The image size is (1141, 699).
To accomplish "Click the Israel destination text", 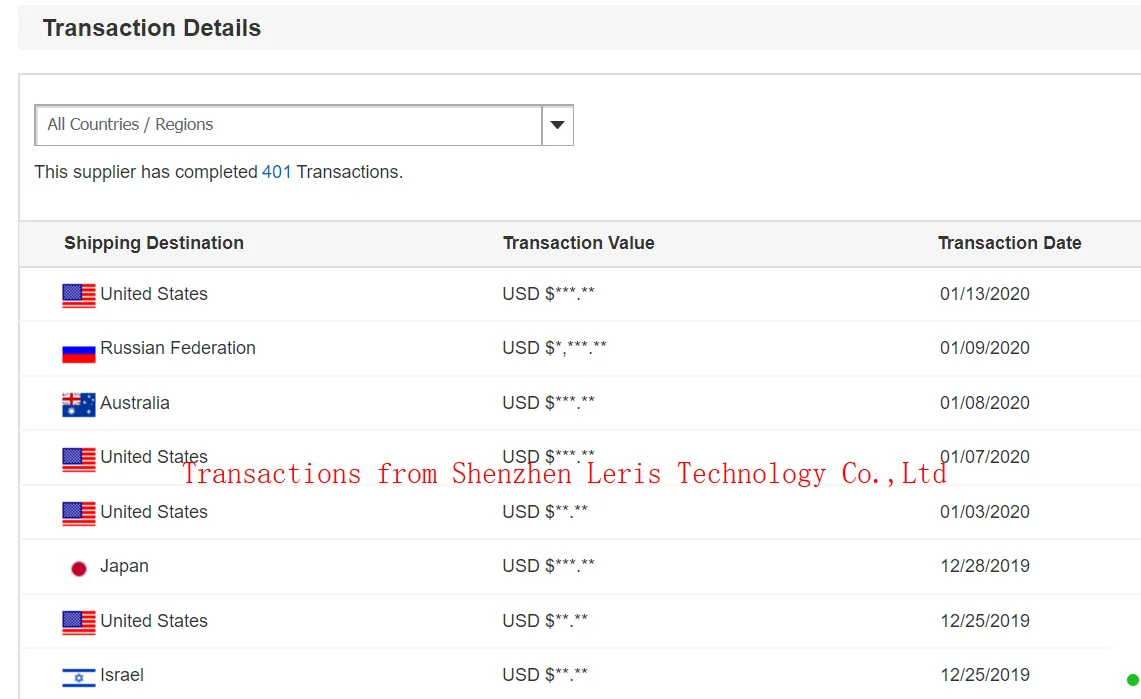I will pyautogui.click(x=122, y=675).
